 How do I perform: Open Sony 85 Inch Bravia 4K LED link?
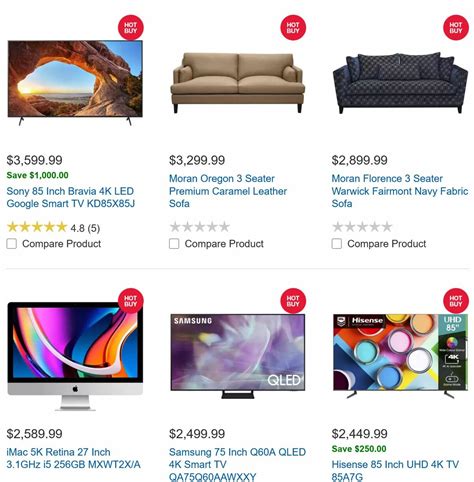[71, 197]
